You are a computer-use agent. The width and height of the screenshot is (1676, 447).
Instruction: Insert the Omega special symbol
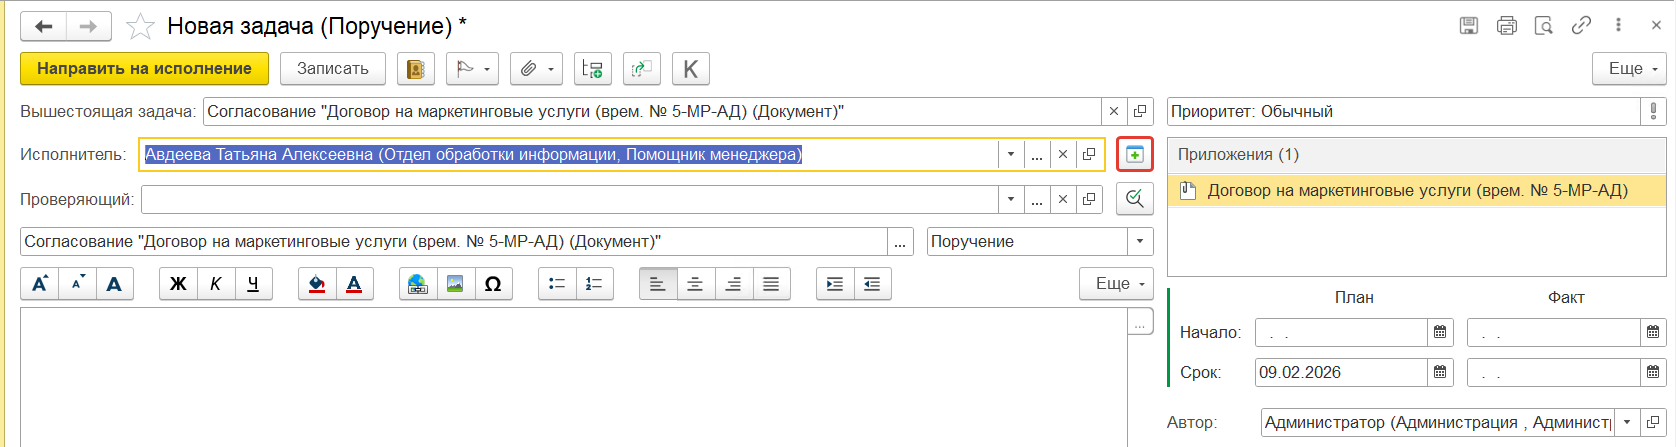pyautogui.click(x=493, y=284)
